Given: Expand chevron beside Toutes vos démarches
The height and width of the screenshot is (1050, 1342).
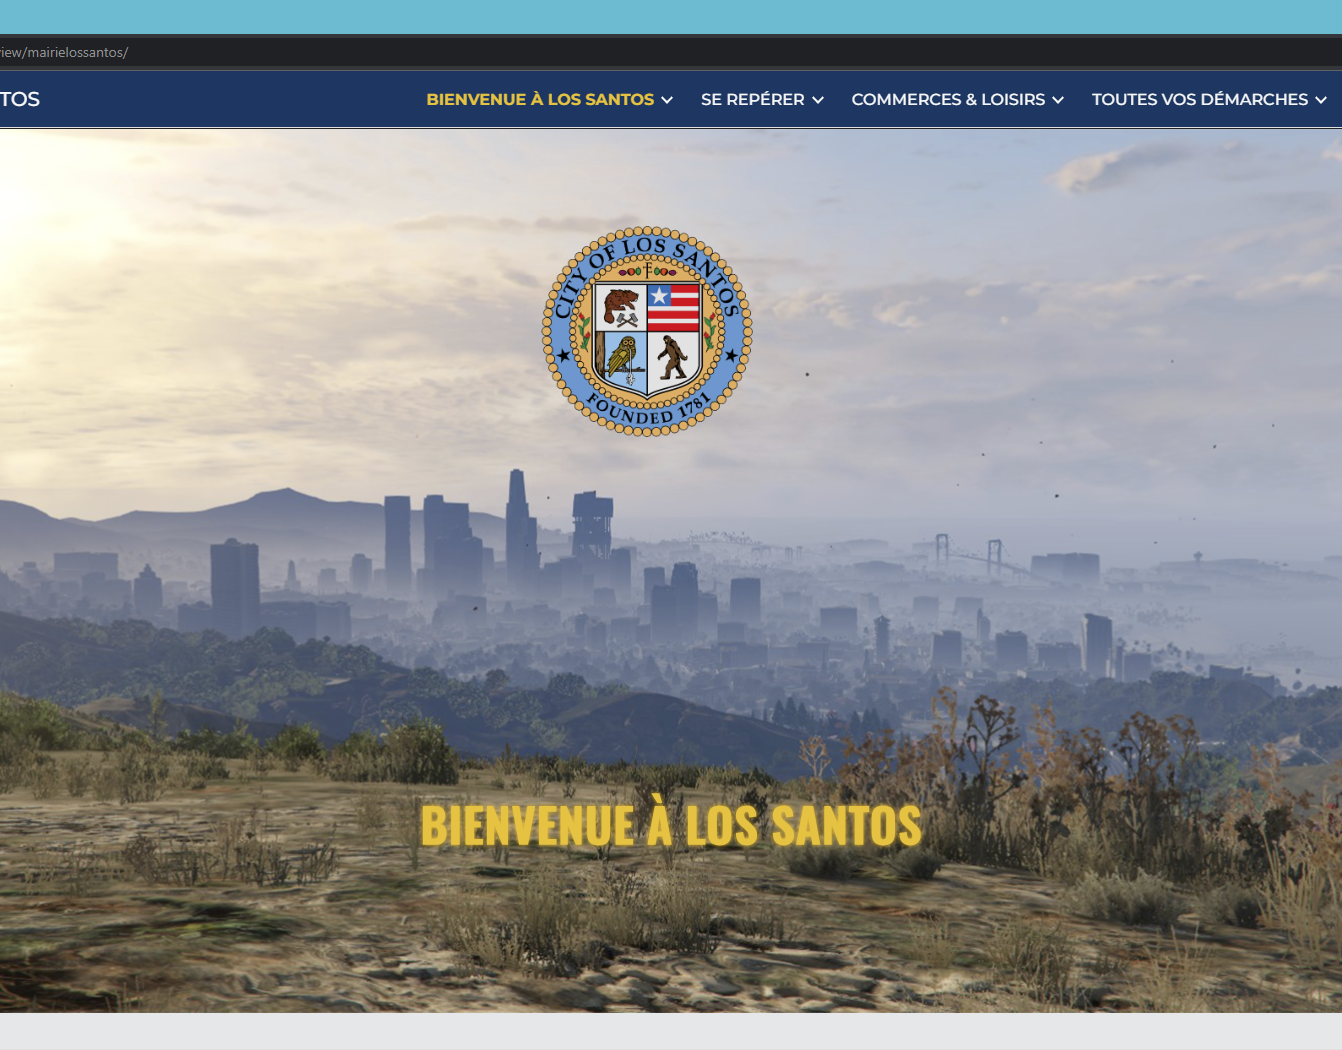Looking at the screenshot, I should [1321, 100].
